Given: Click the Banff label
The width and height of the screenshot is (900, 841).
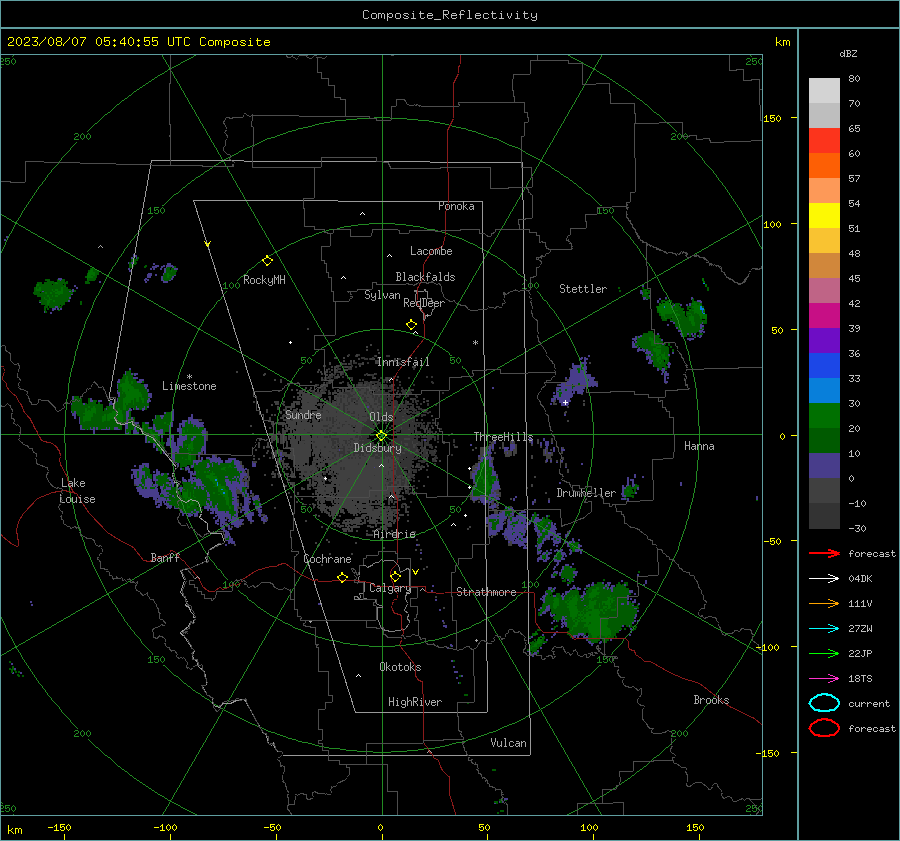Looking at the screenshot, I should [x=165, y=557].
